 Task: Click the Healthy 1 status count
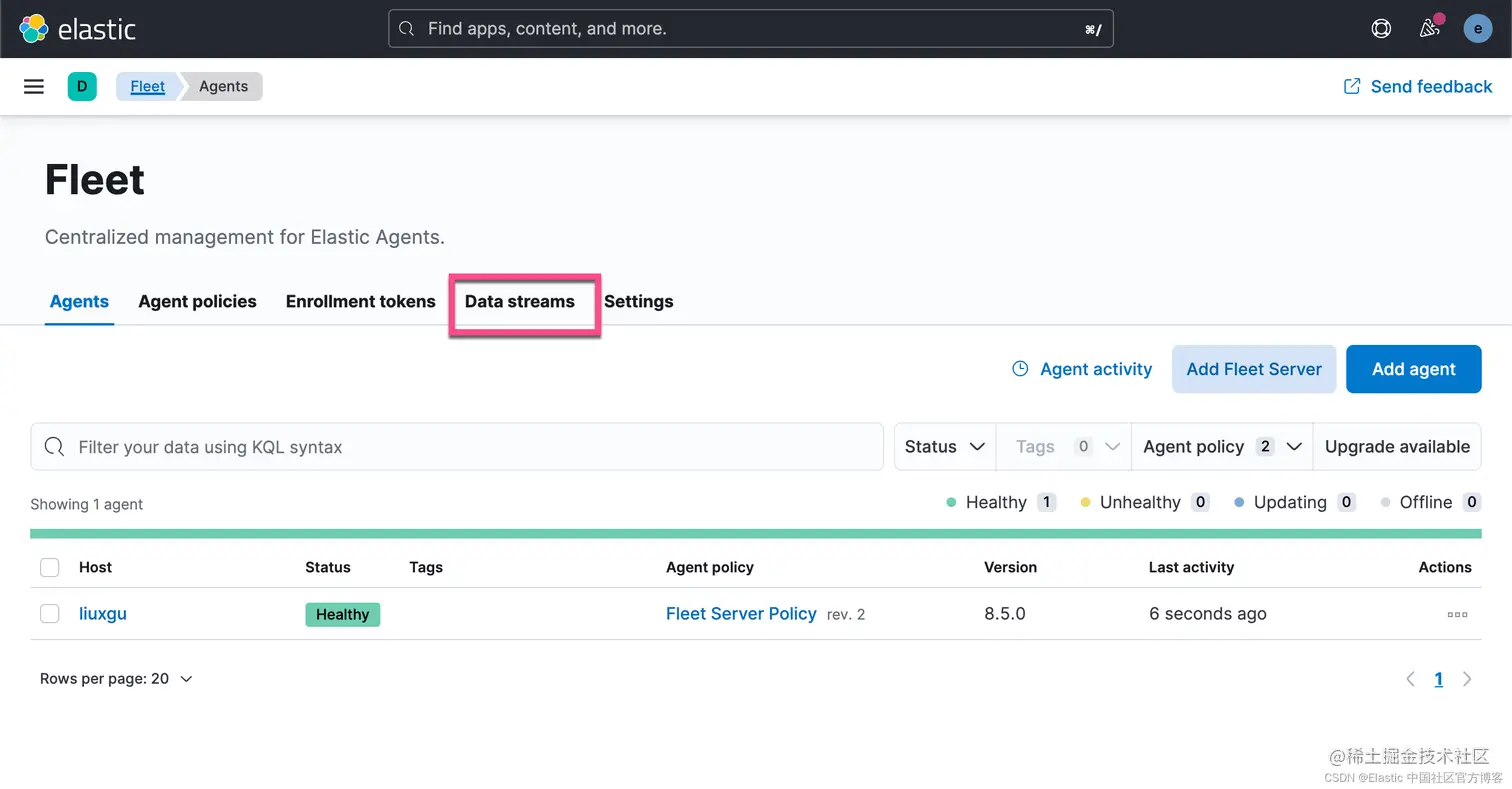1001,502
